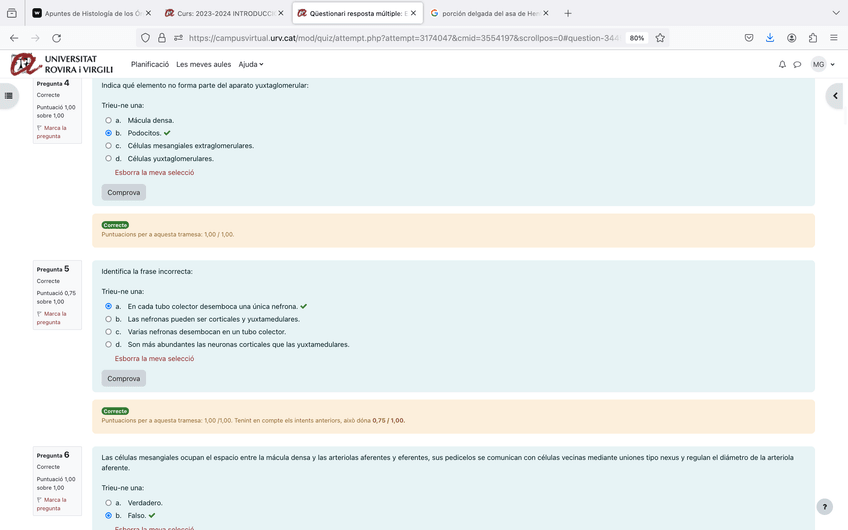
Task: Open Les meves aules menu item
Action: coord(203,64)
